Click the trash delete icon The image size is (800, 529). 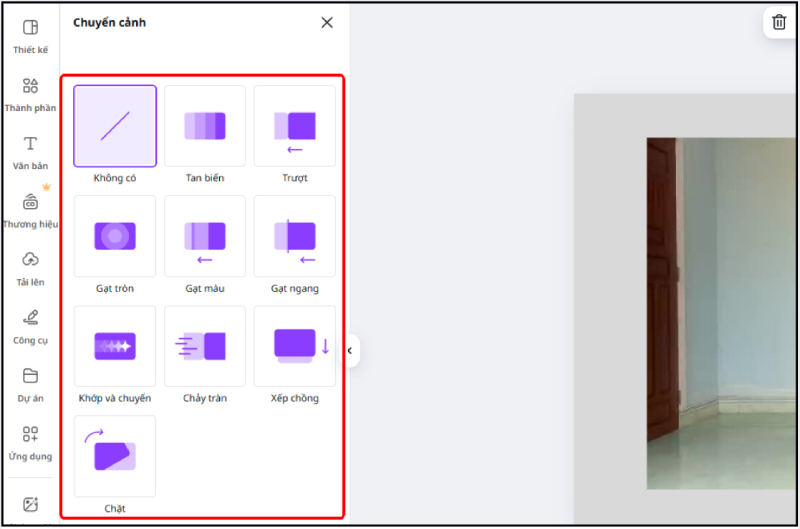(779, 22)
